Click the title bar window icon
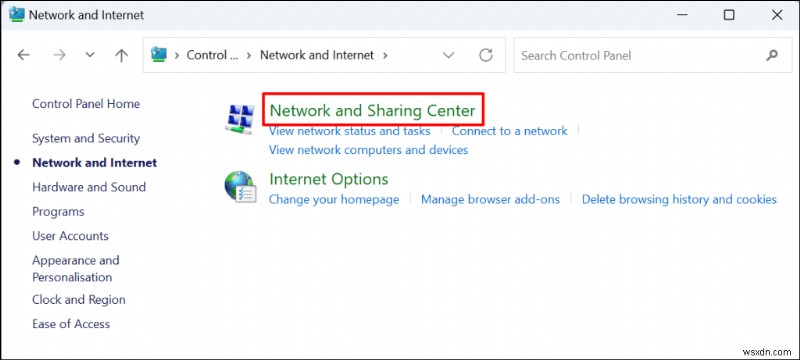 pos(17,15)
